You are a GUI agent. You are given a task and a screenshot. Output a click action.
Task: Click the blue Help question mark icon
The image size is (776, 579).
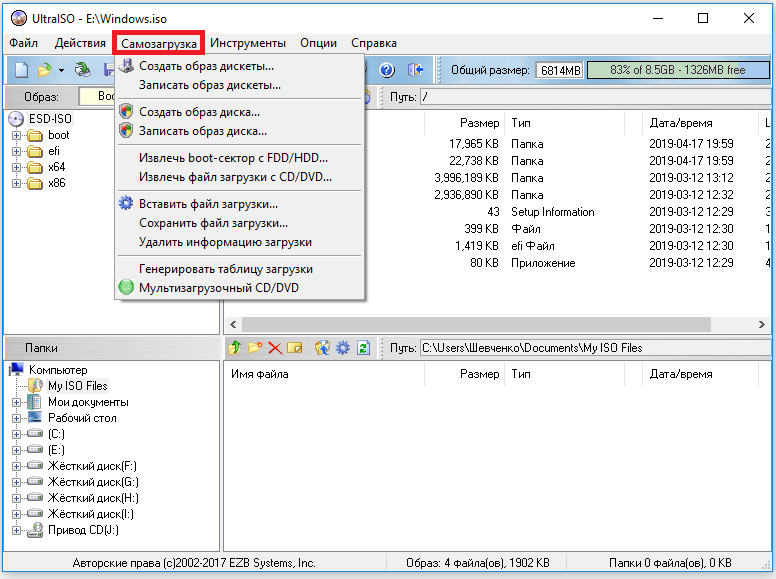pyautogui.click(x=387, y=70)
